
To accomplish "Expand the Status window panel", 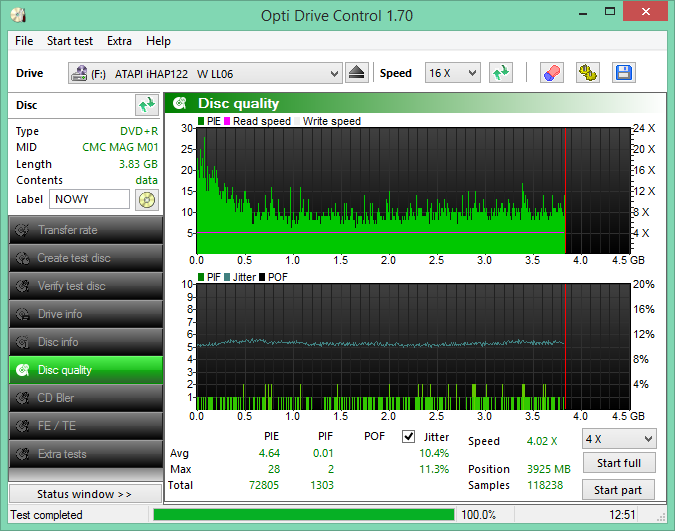I will tap(85, 494).
